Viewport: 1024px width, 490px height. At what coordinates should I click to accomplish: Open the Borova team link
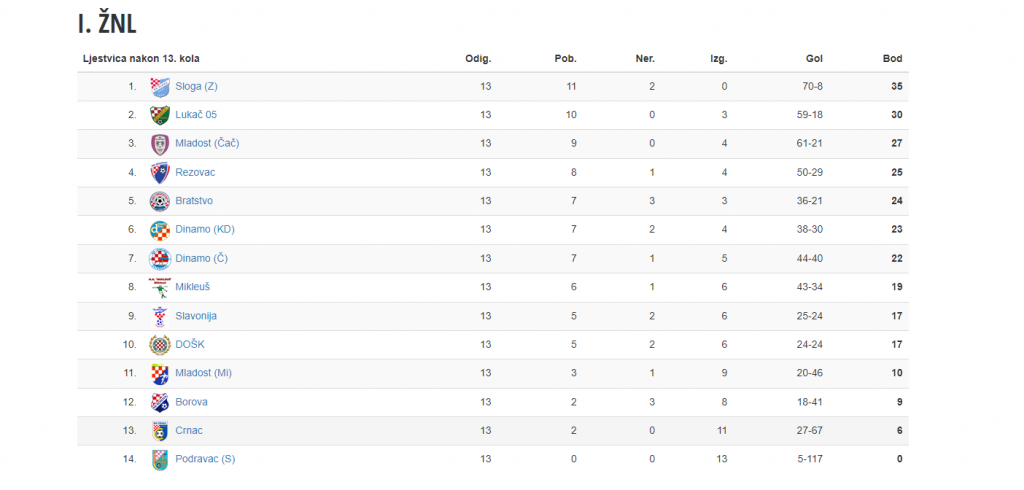pyautogui.click(x=191, y=402)
